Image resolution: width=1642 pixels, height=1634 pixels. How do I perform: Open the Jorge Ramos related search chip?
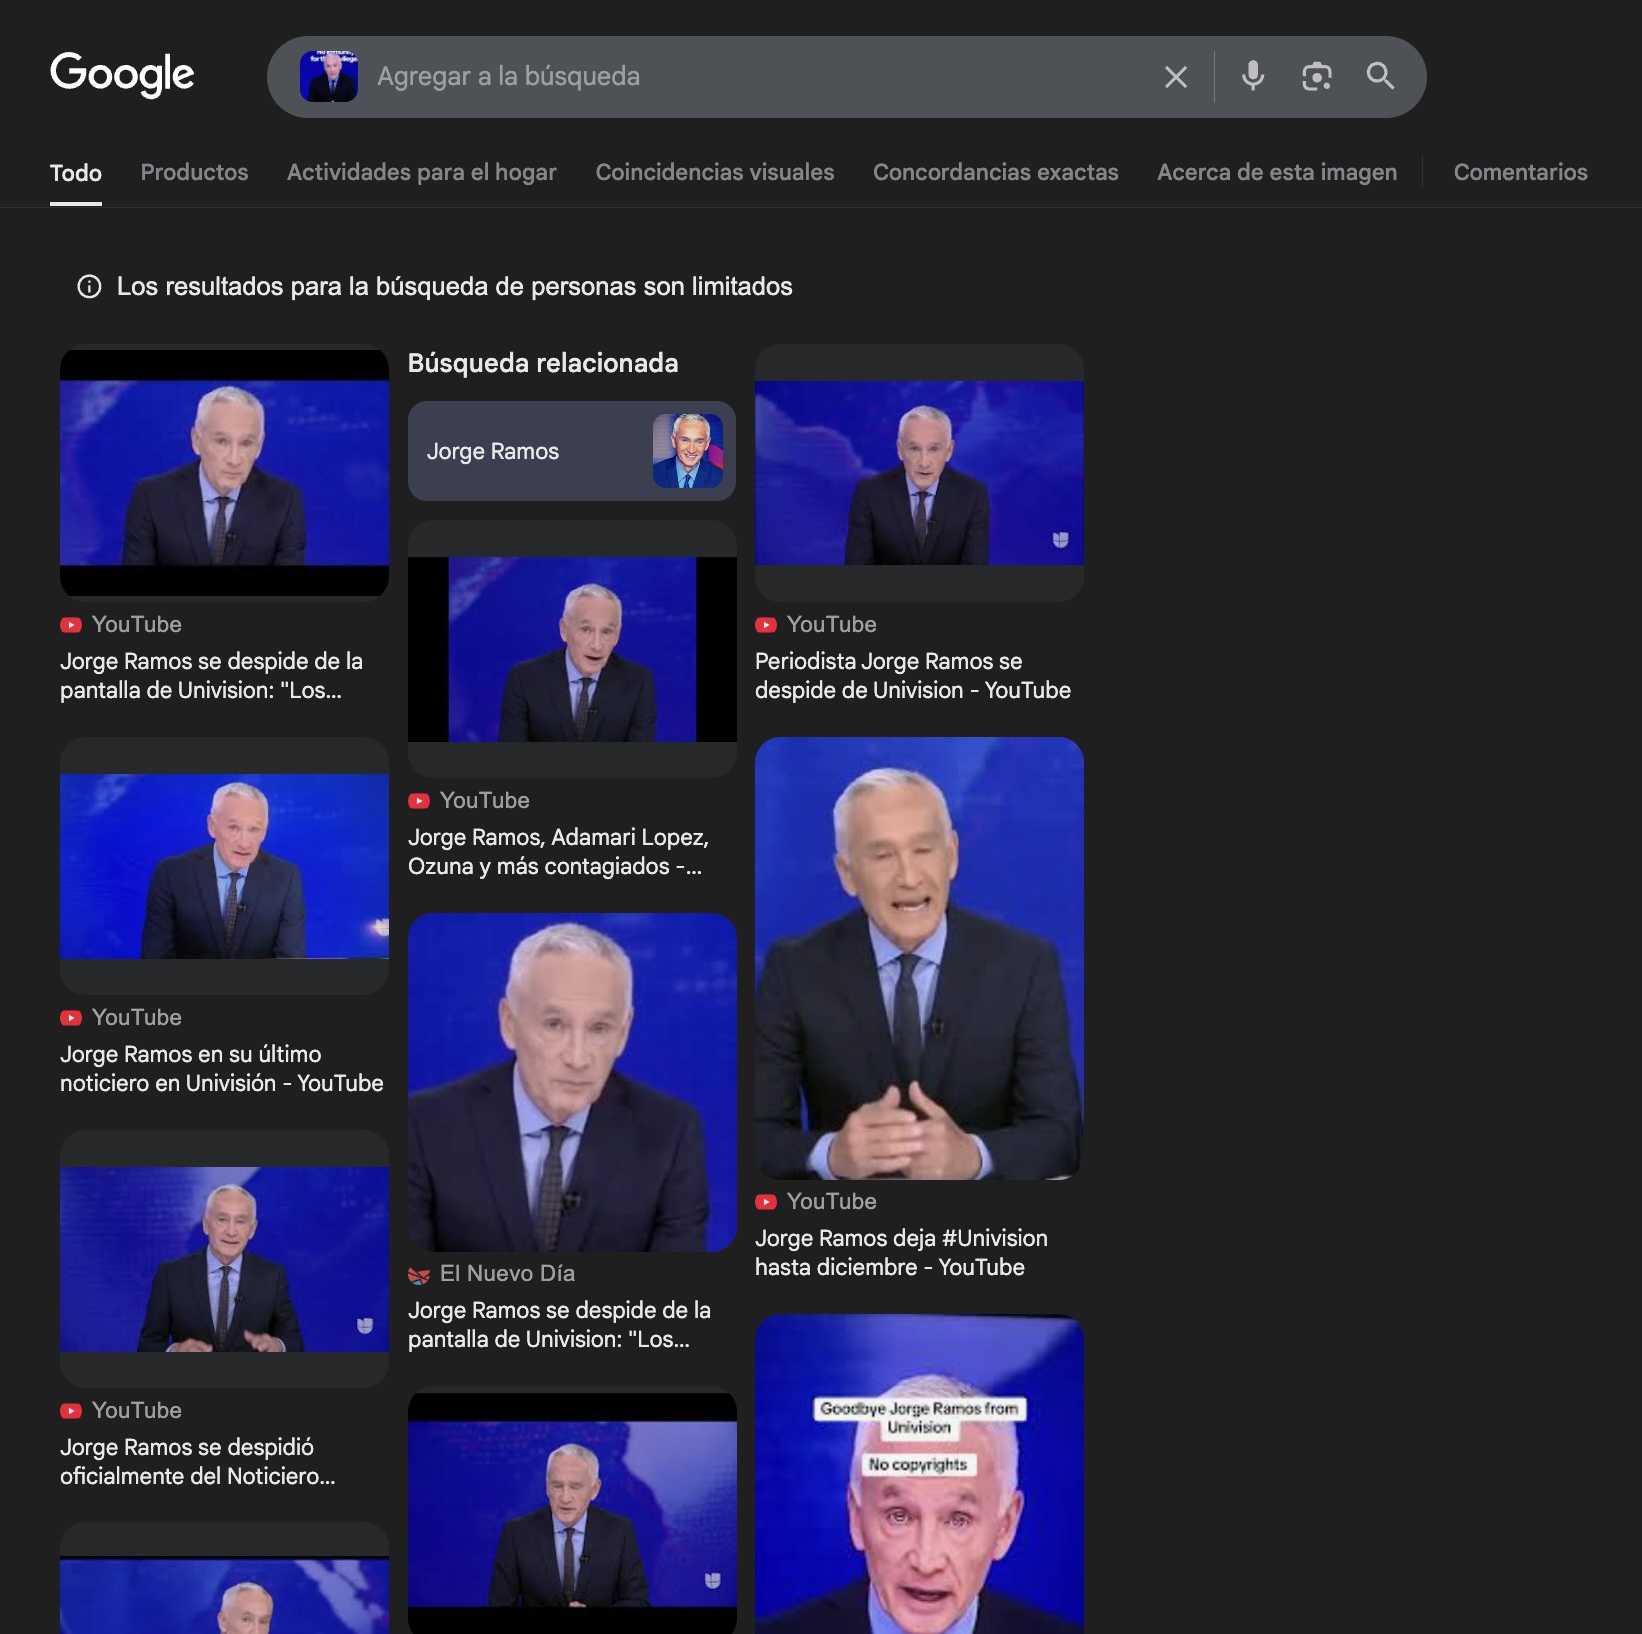pos(571,451)
